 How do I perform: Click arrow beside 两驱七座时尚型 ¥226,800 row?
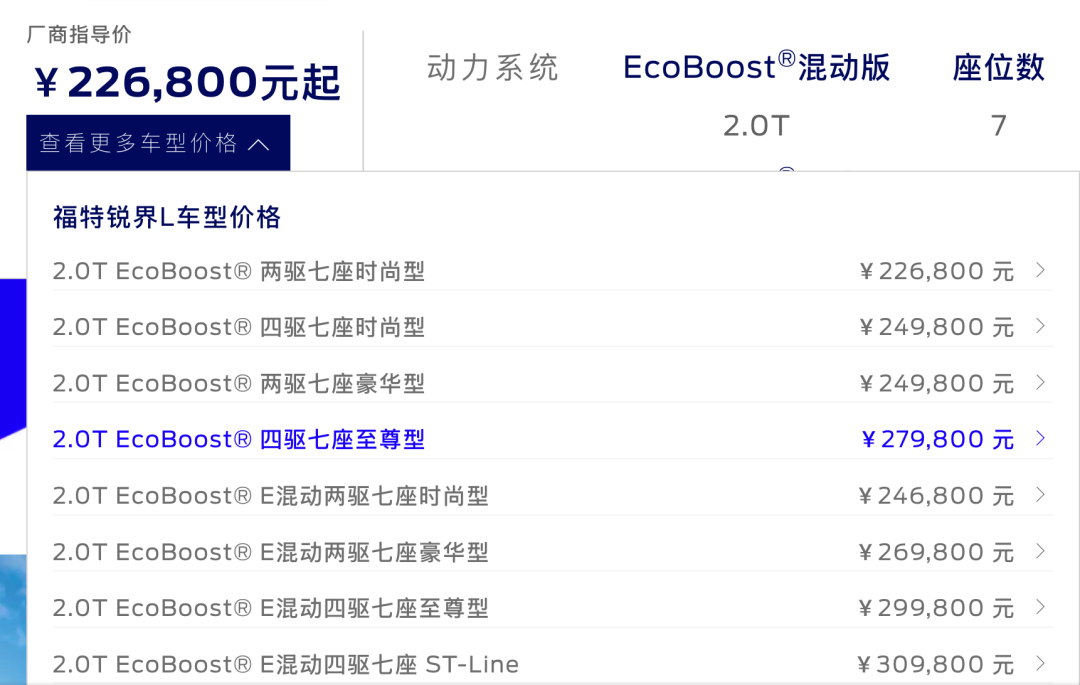point(1041,270)
